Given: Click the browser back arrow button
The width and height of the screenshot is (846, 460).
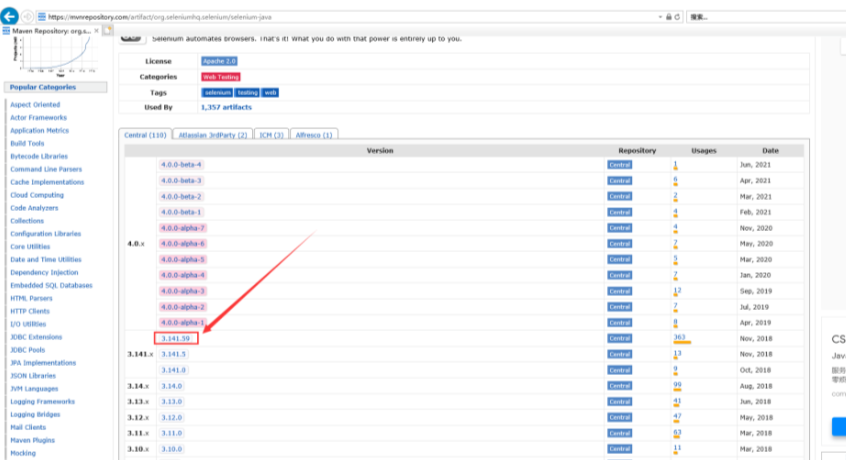Looking at the screenshot, I should coord(10,16).
